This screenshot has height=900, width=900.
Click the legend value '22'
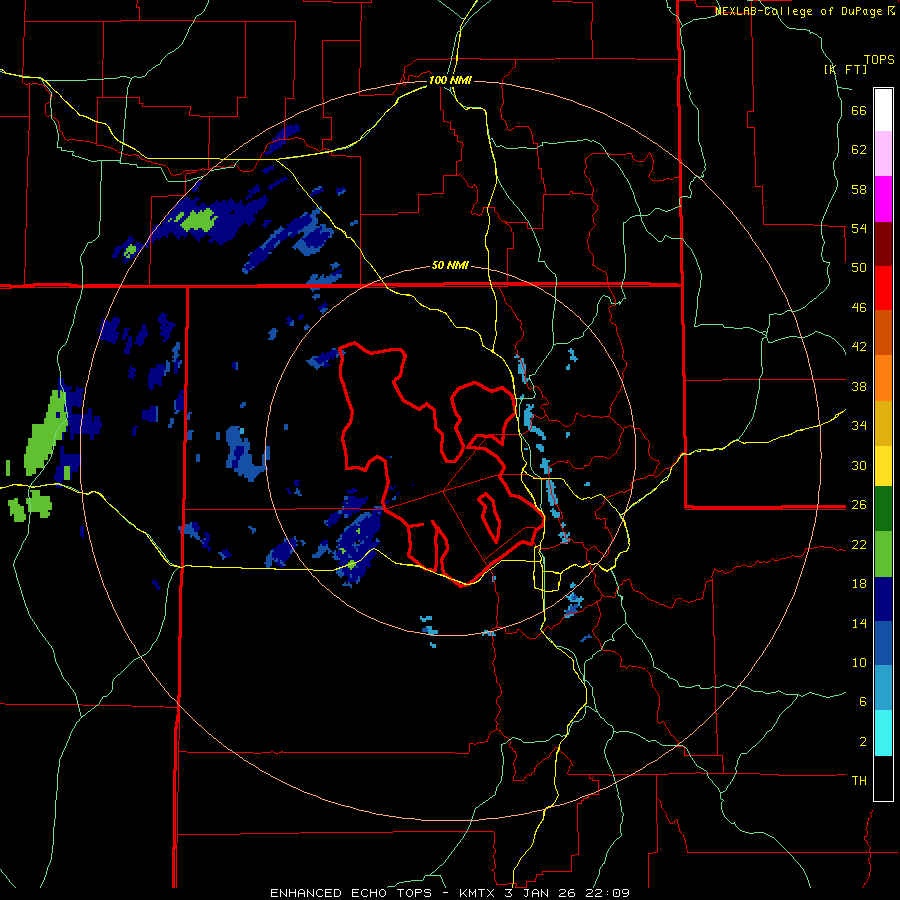tap(859, 544)
